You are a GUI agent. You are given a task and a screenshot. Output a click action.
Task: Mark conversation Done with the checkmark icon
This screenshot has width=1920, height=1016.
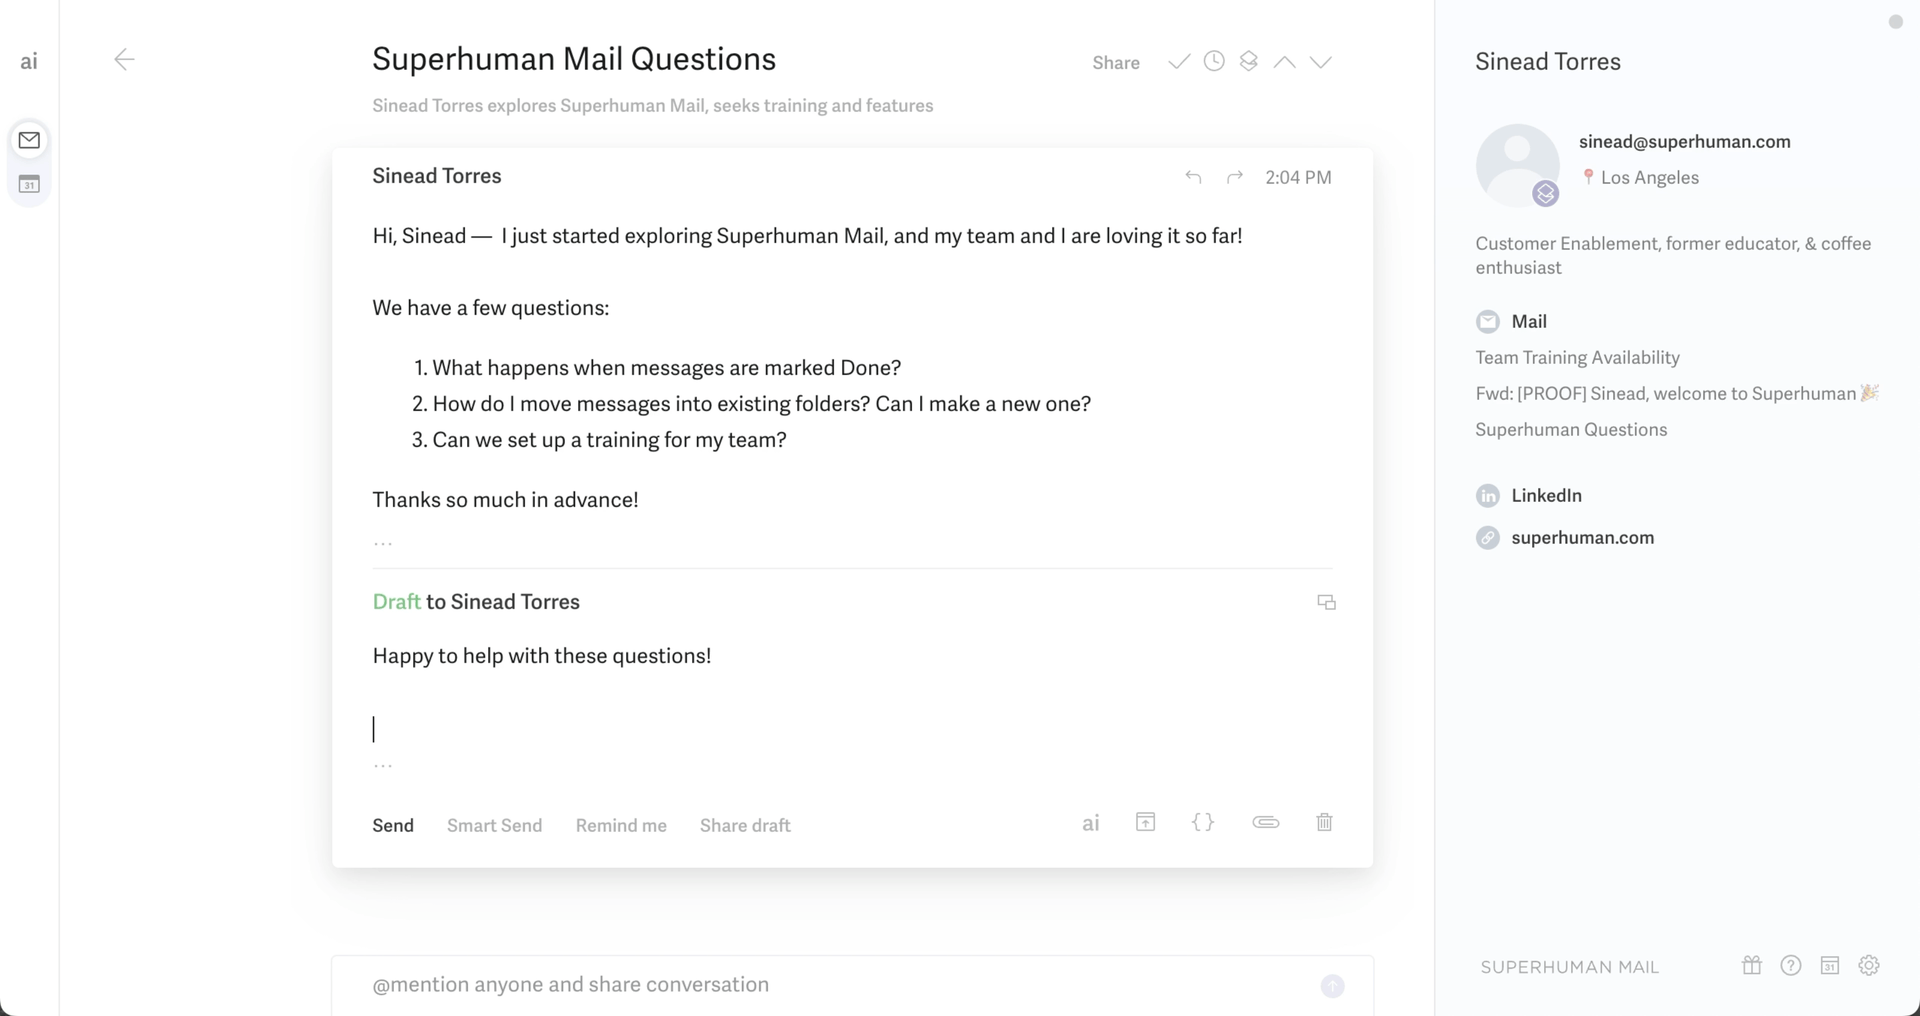coord(1179,62)
